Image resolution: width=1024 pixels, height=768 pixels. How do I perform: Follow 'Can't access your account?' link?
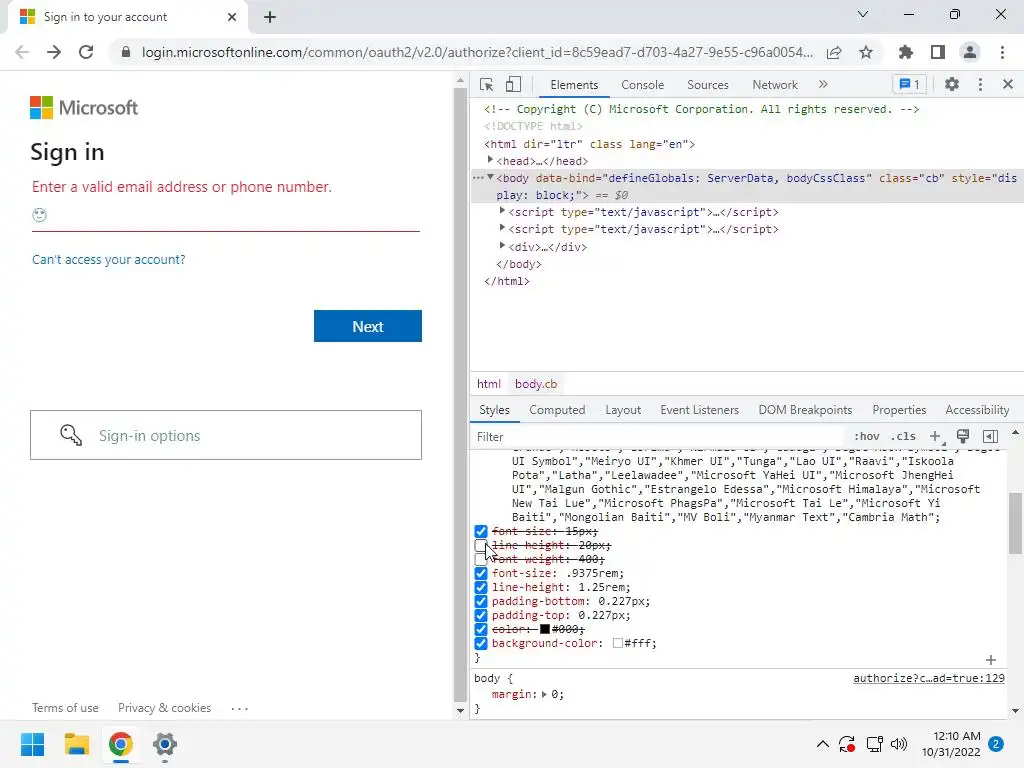pyautogui.click(x=108, y=259)
